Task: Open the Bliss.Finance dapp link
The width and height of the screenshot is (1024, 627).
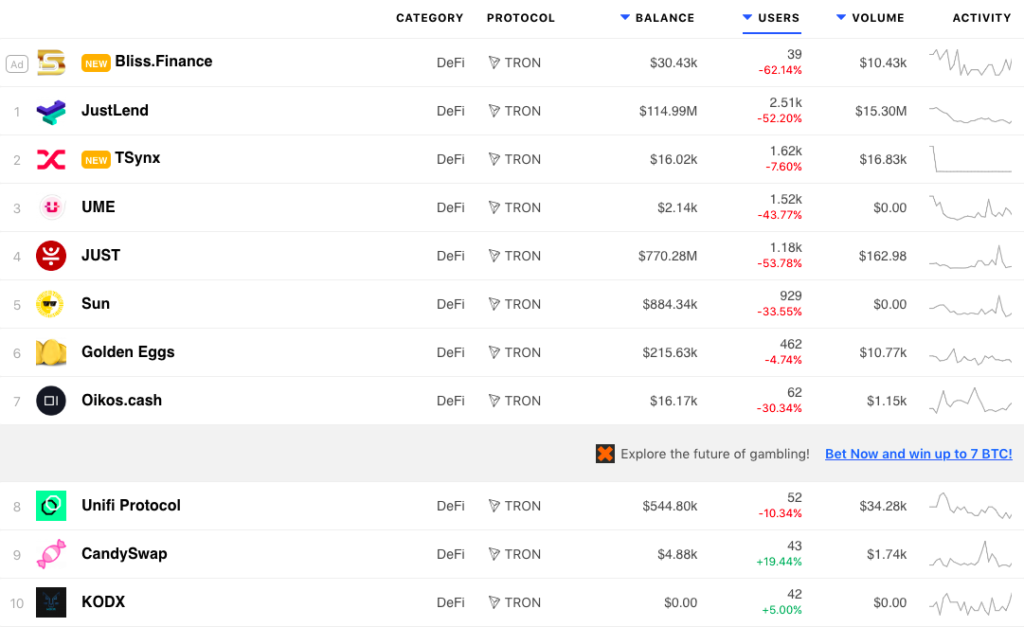Action: tap(163, 62)
